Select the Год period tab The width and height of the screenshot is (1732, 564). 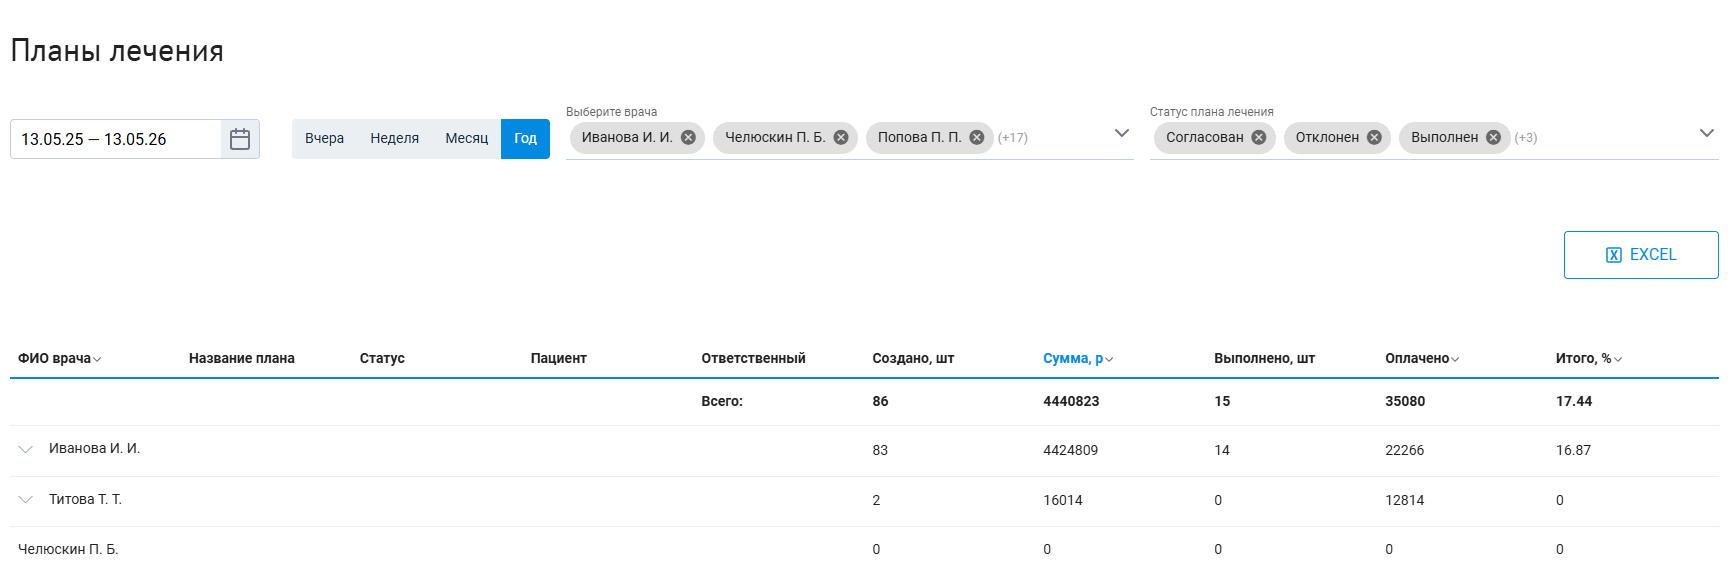pos(525,139)
